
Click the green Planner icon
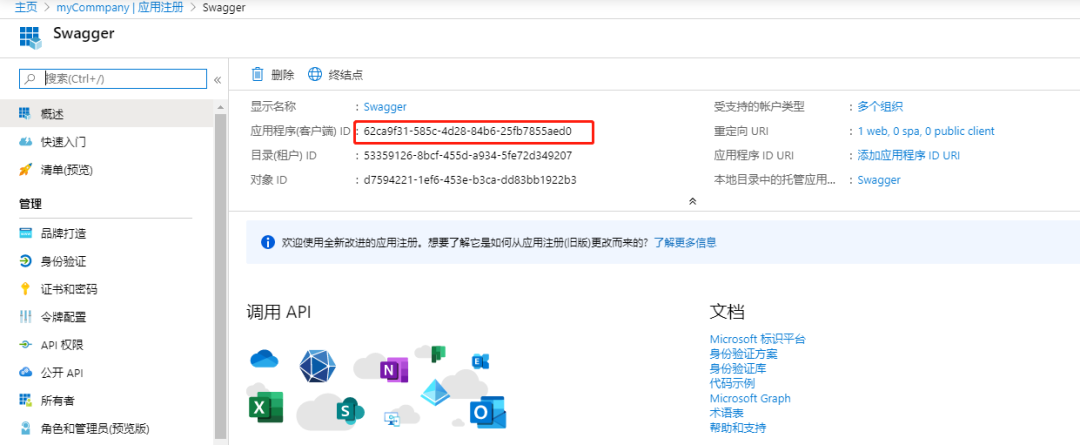(x=437, y=353)
